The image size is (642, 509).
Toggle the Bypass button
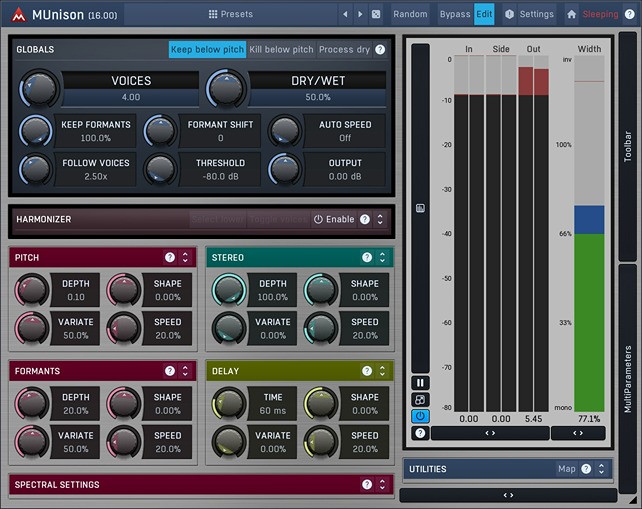pos(455,14)
